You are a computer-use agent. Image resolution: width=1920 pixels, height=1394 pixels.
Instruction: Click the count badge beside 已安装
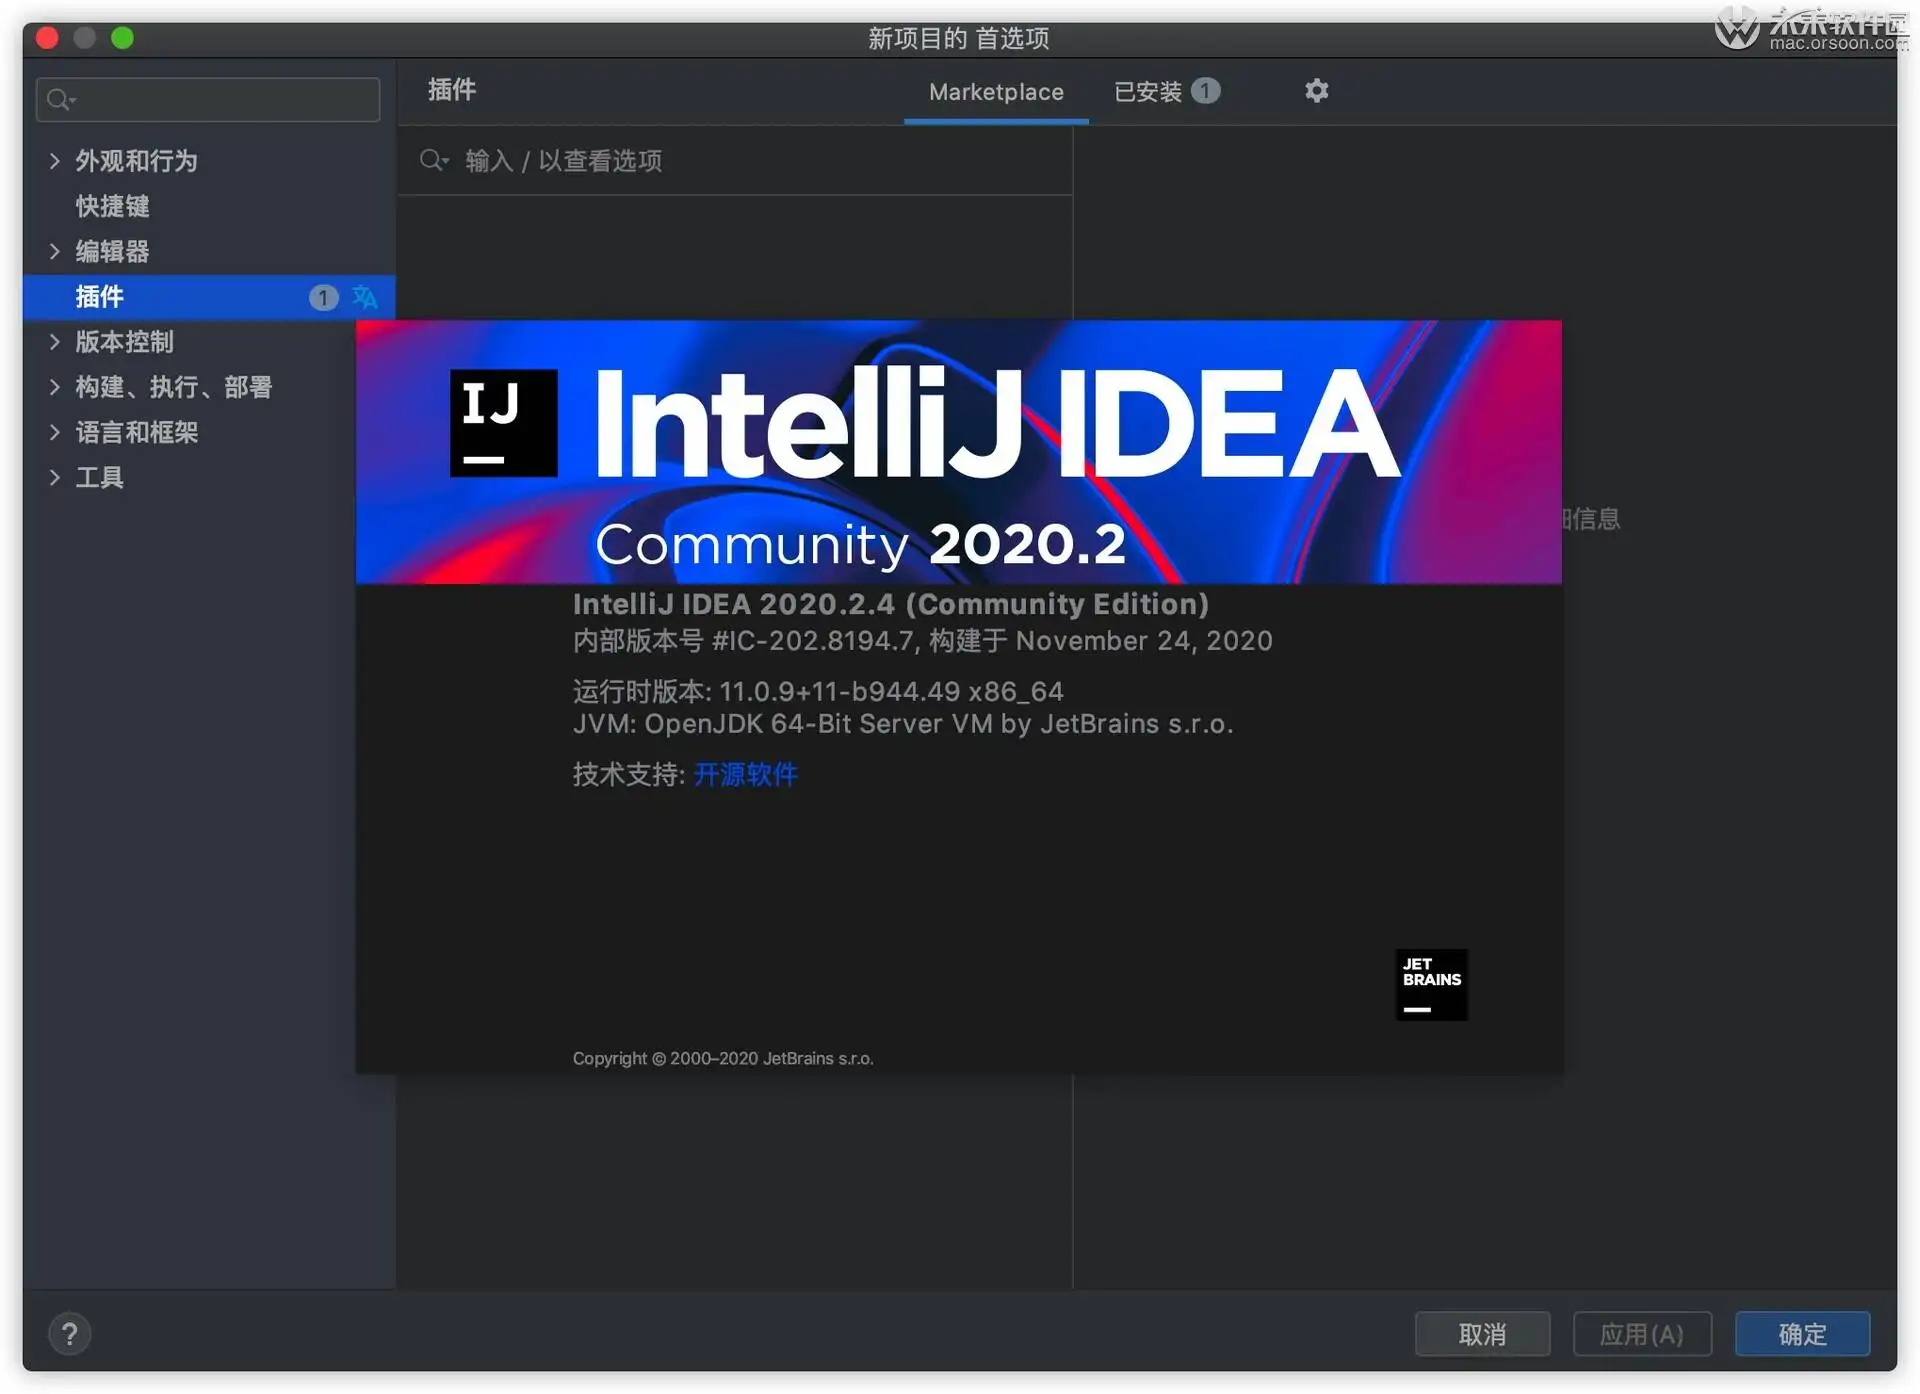coord(1205,91)
